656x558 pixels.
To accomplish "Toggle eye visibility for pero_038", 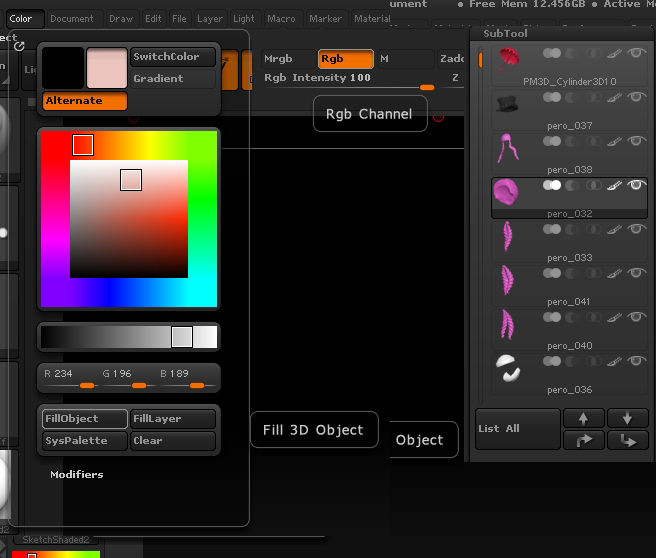I will tap(636, 141).
